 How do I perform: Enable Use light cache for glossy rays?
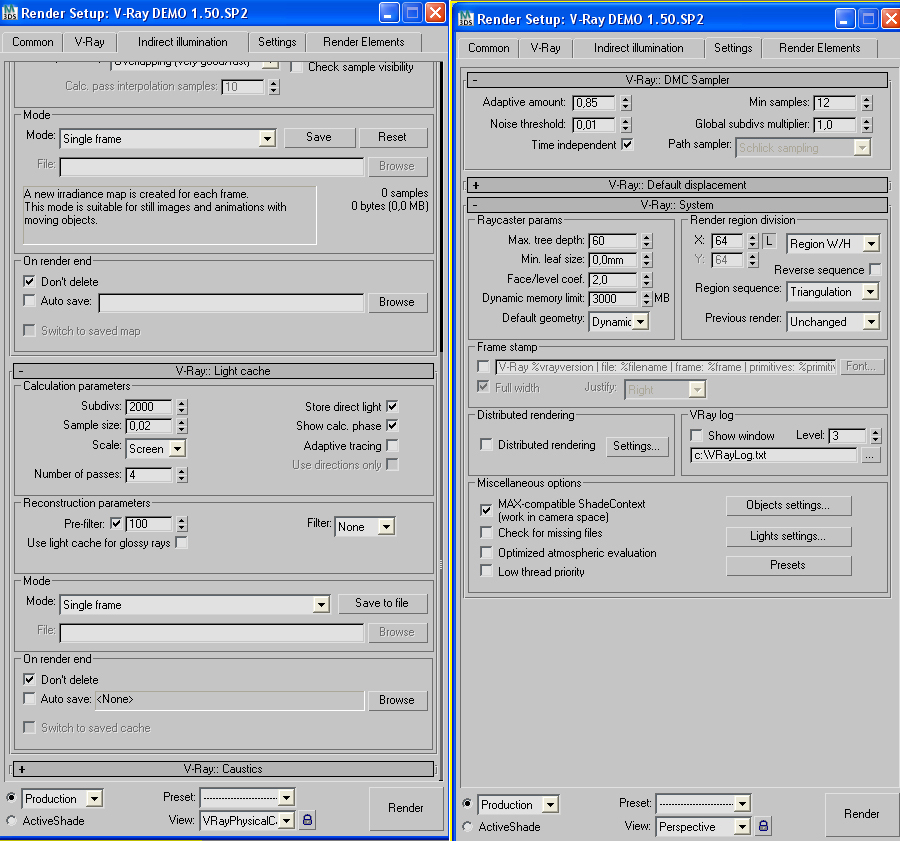[x=181, y=542]
